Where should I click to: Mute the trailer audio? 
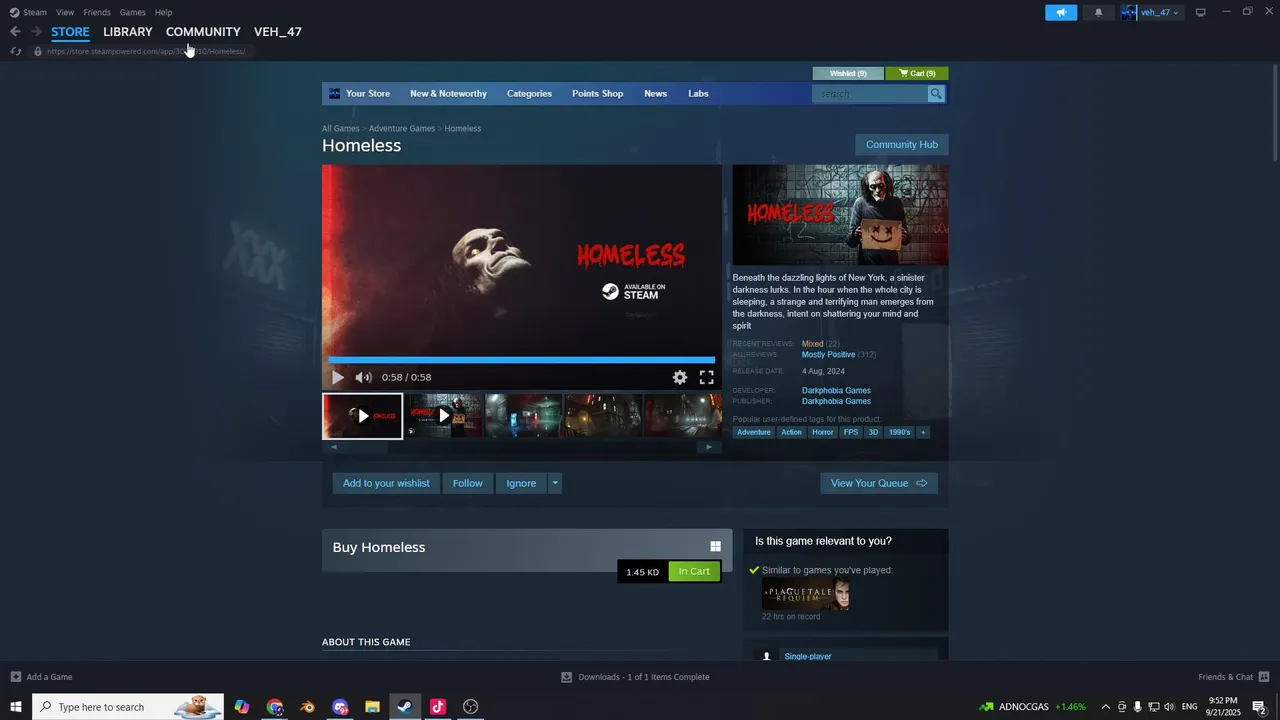(363, 377)
